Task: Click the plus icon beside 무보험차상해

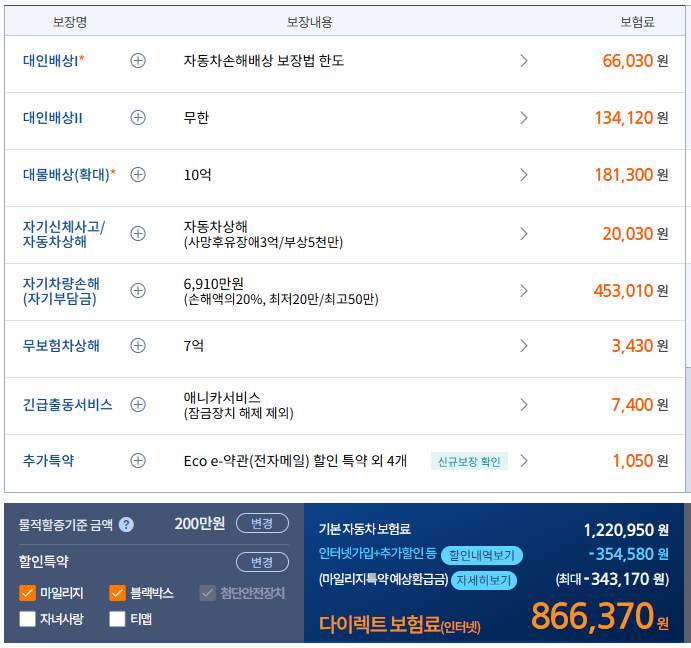Action: click(138, 346)
